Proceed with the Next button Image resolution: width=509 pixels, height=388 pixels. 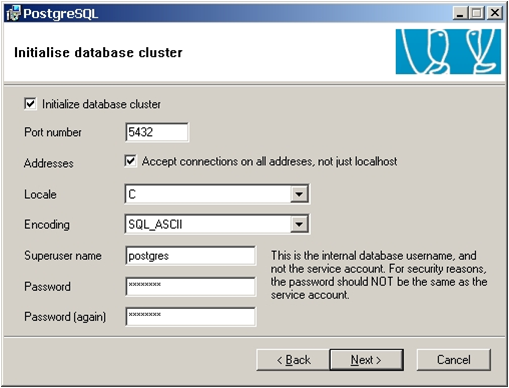point(366,360)
